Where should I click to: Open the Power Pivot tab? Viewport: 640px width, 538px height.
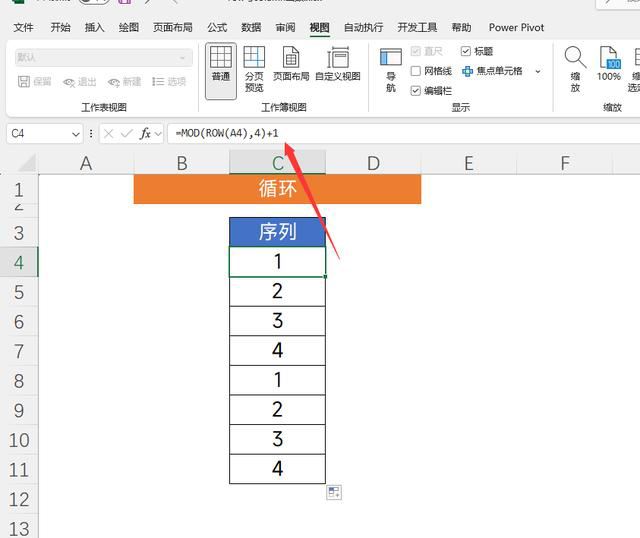pos(516,27)
